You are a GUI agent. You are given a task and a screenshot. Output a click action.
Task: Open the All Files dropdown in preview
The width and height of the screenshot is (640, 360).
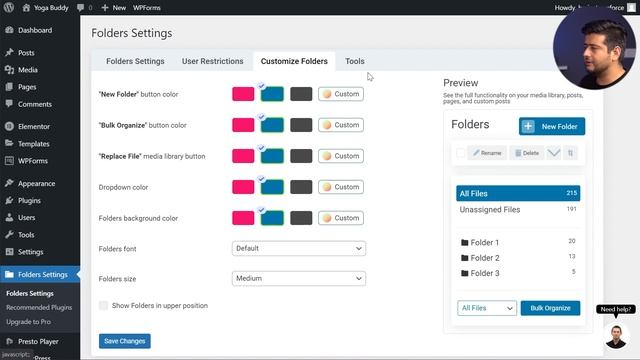click(487, 308)
